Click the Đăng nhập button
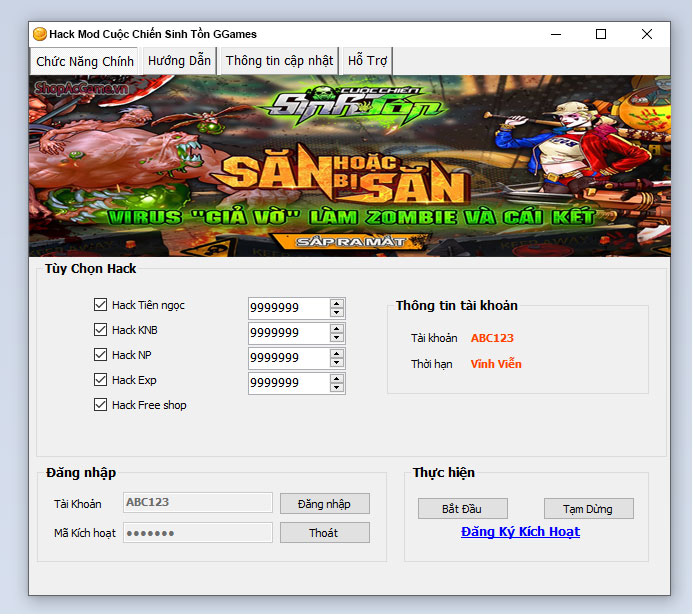 click(325, 504)
